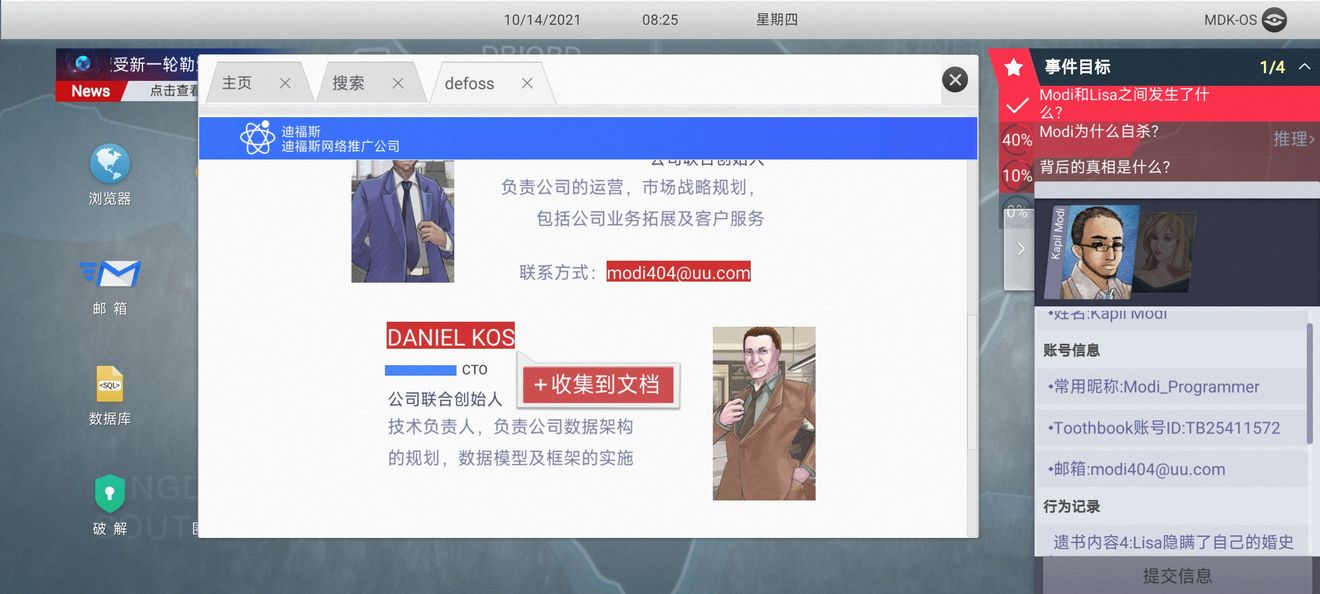
Task: Switch to the 主页 browser tab
Action: point(236,83)
